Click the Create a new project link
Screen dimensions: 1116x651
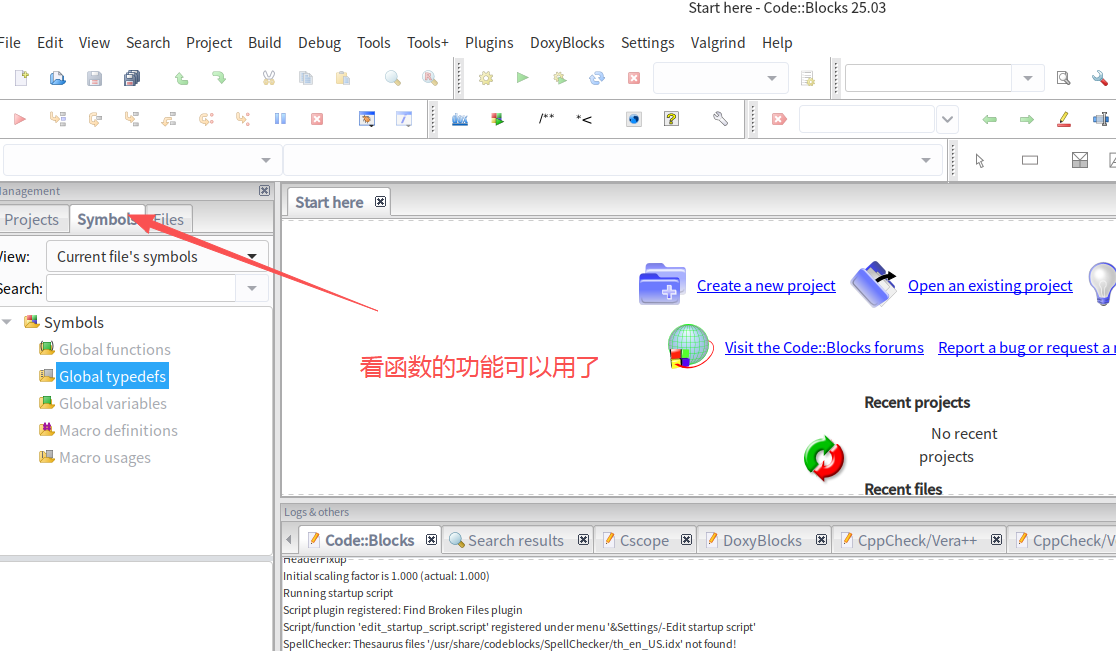766,285
